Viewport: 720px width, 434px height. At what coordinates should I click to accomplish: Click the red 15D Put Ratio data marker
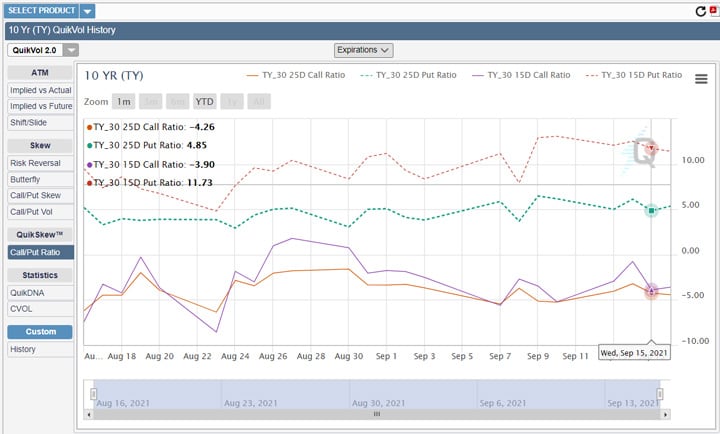(x=651, y=148)
